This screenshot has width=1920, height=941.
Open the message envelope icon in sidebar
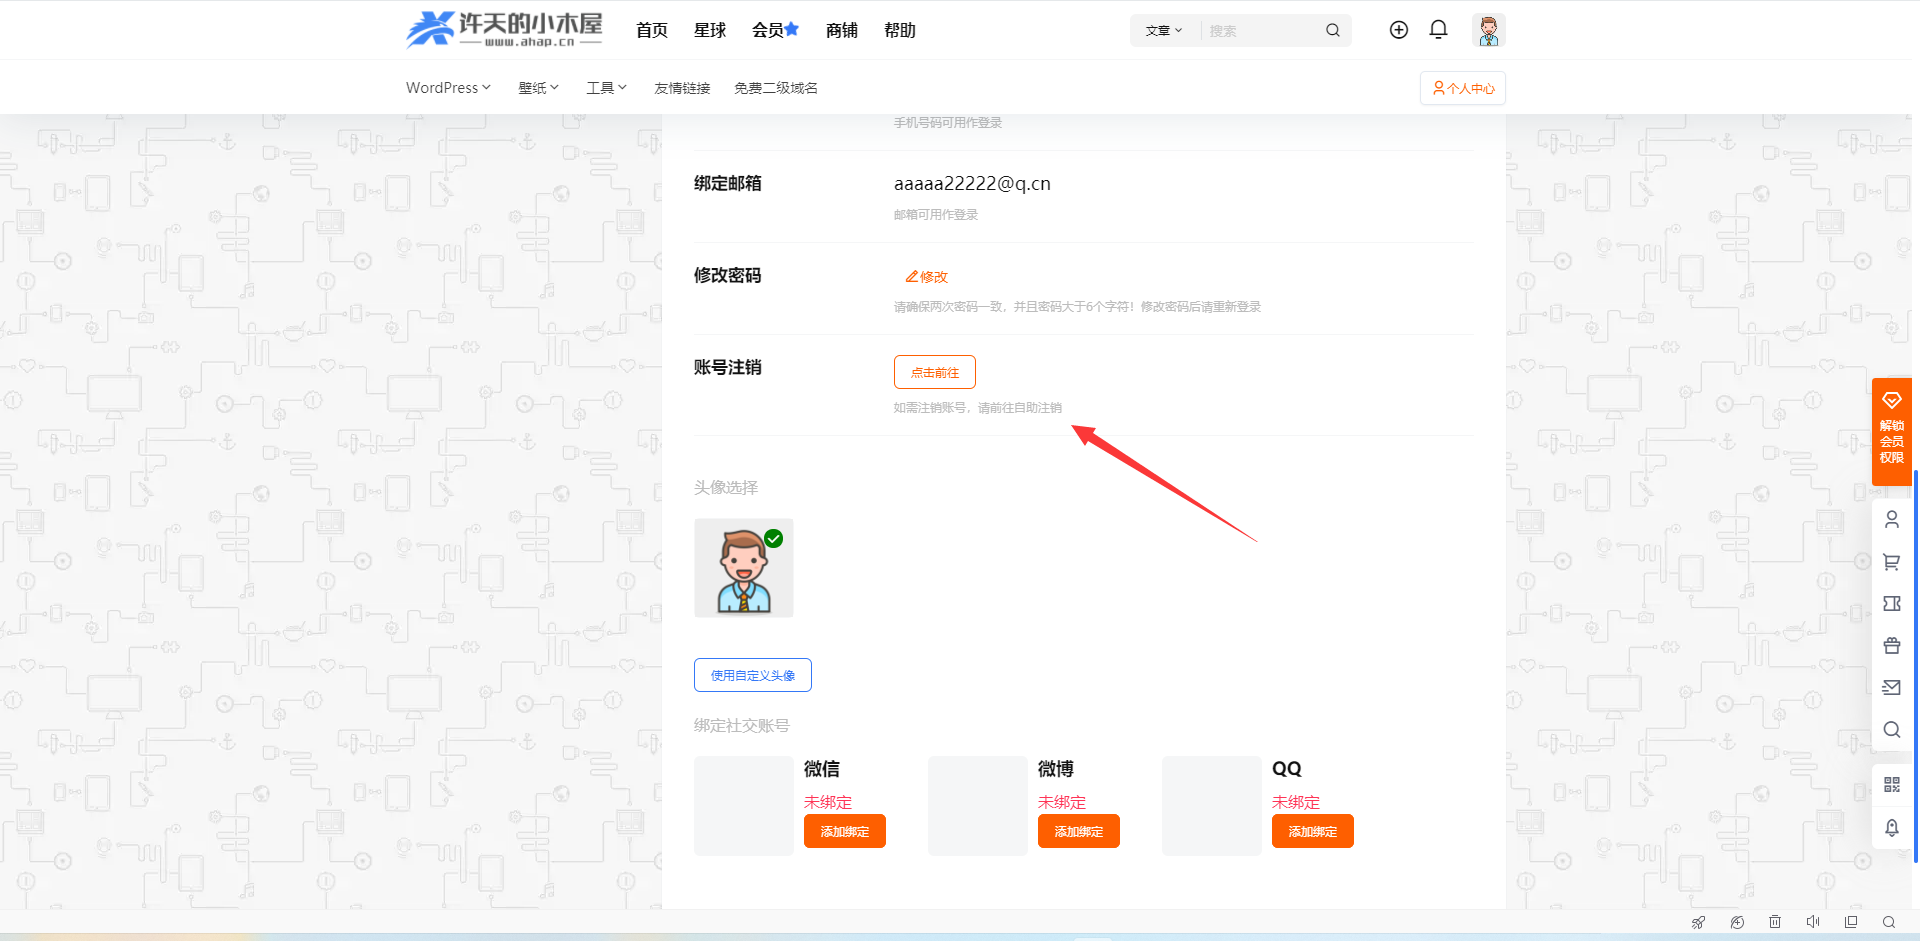[1891, 687]
